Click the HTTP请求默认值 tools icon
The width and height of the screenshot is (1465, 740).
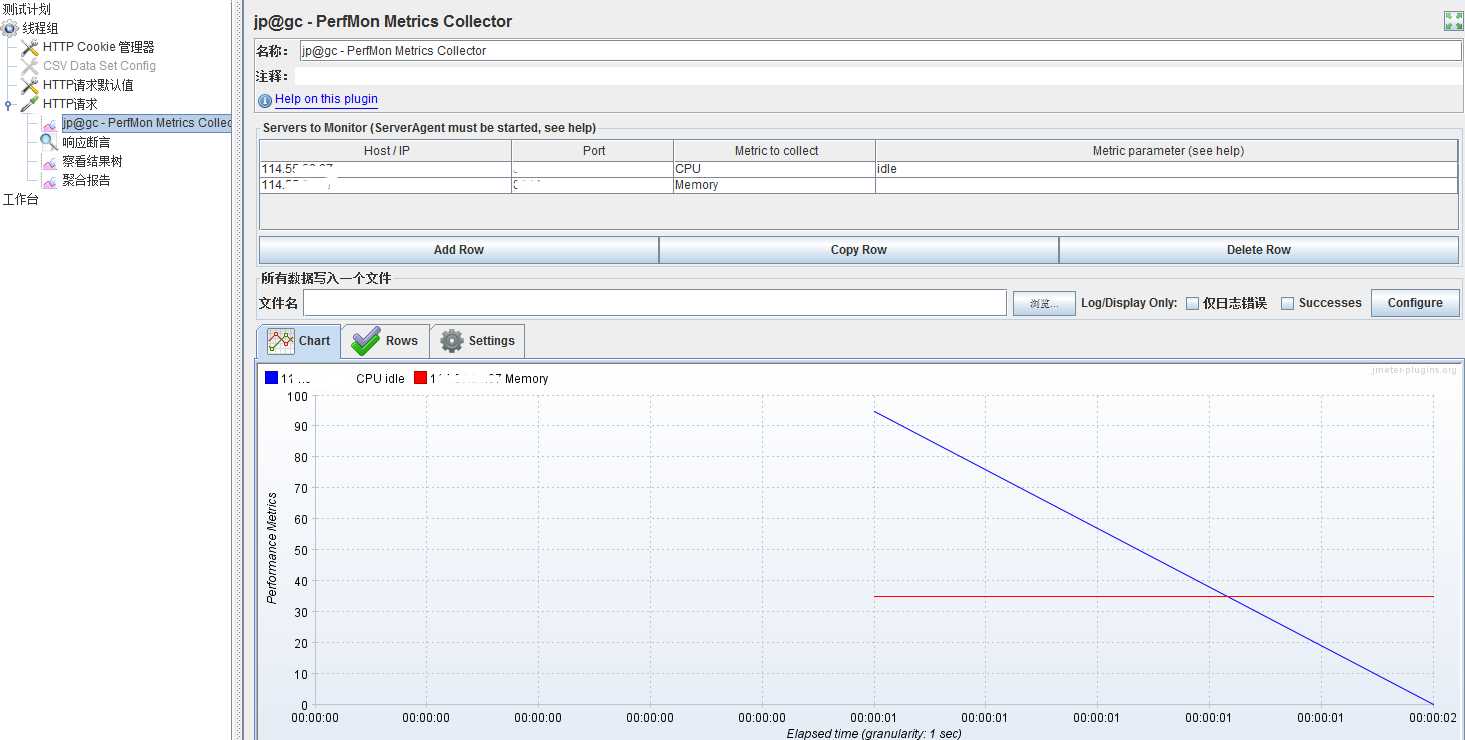pyautogui.click(x=30, y=85)
